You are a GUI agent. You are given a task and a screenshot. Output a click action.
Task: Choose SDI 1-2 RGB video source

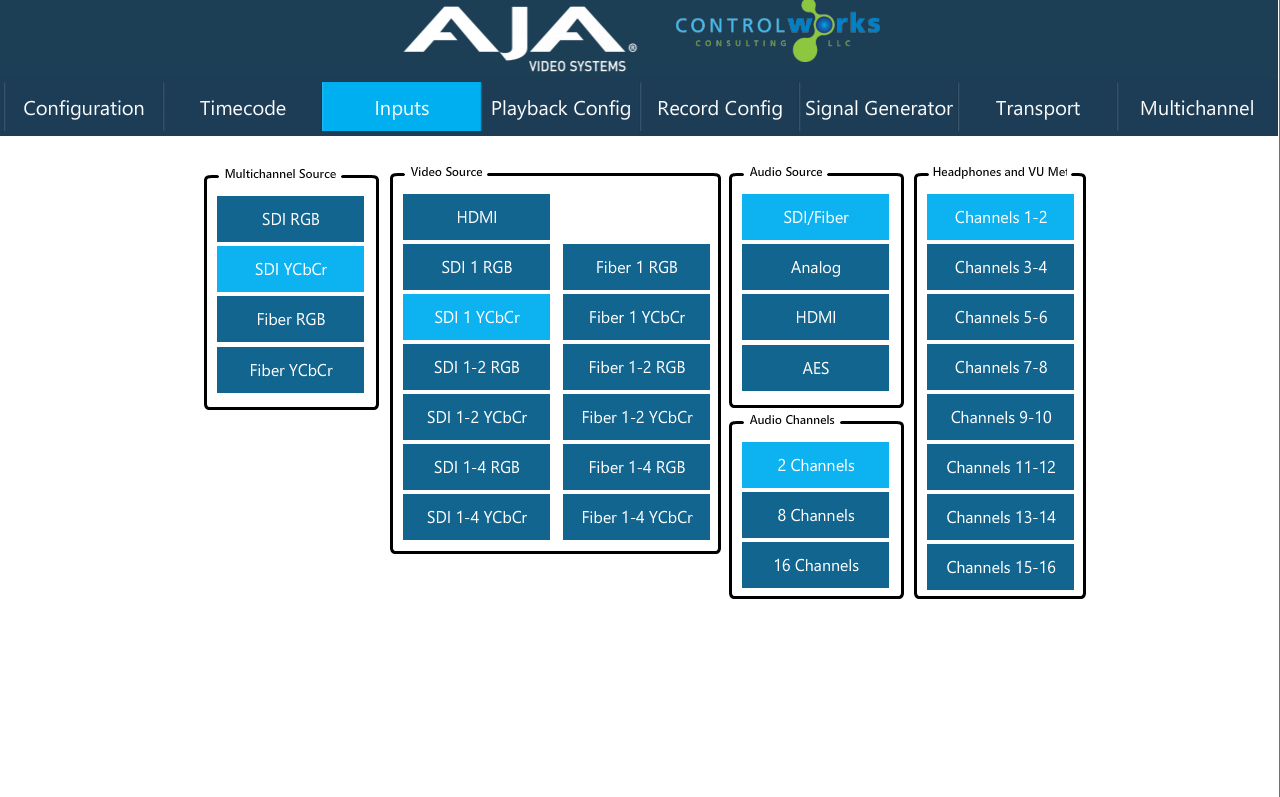476,367
